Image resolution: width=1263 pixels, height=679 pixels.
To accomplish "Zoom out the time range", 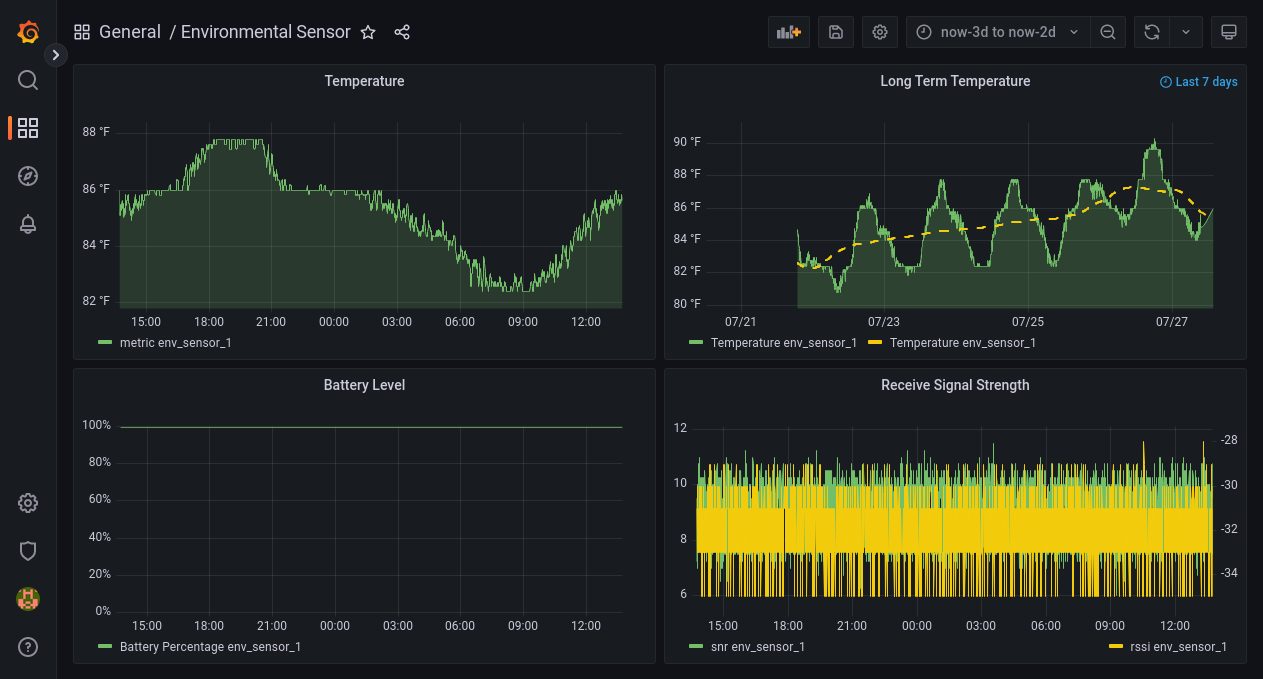I will 1108,32.
